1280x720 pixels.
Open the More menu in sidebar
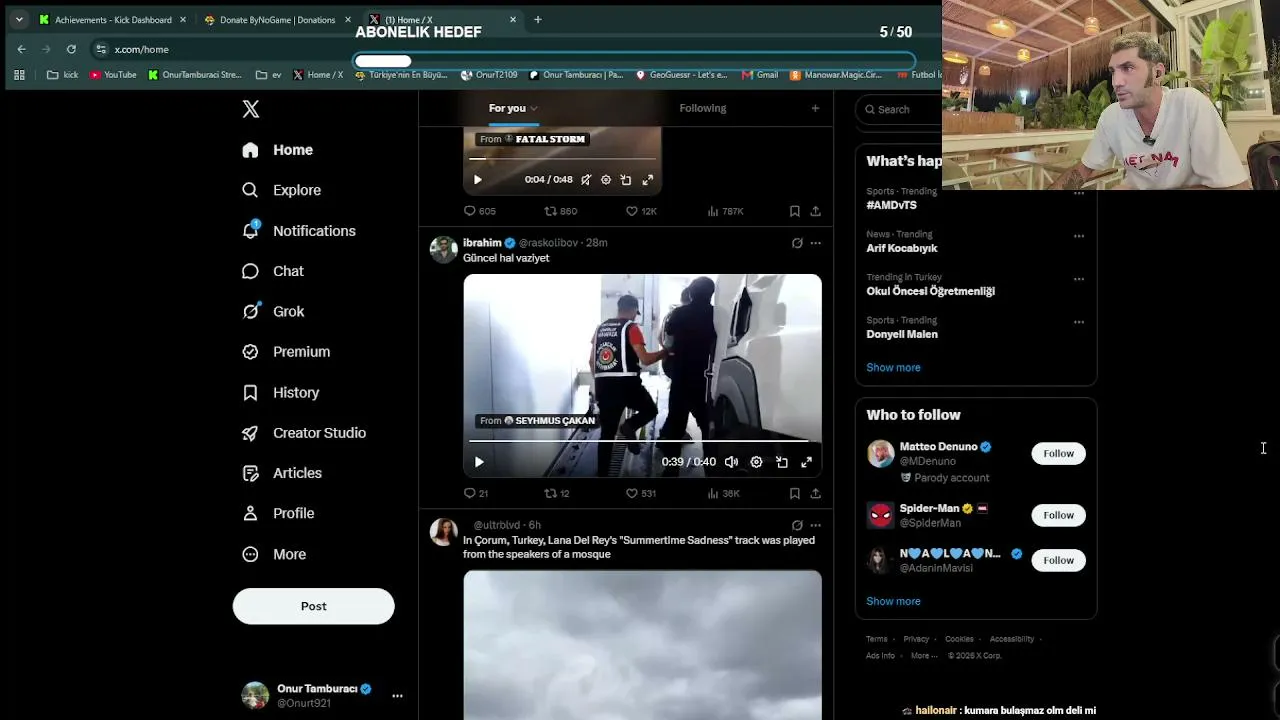click(274, 554)
